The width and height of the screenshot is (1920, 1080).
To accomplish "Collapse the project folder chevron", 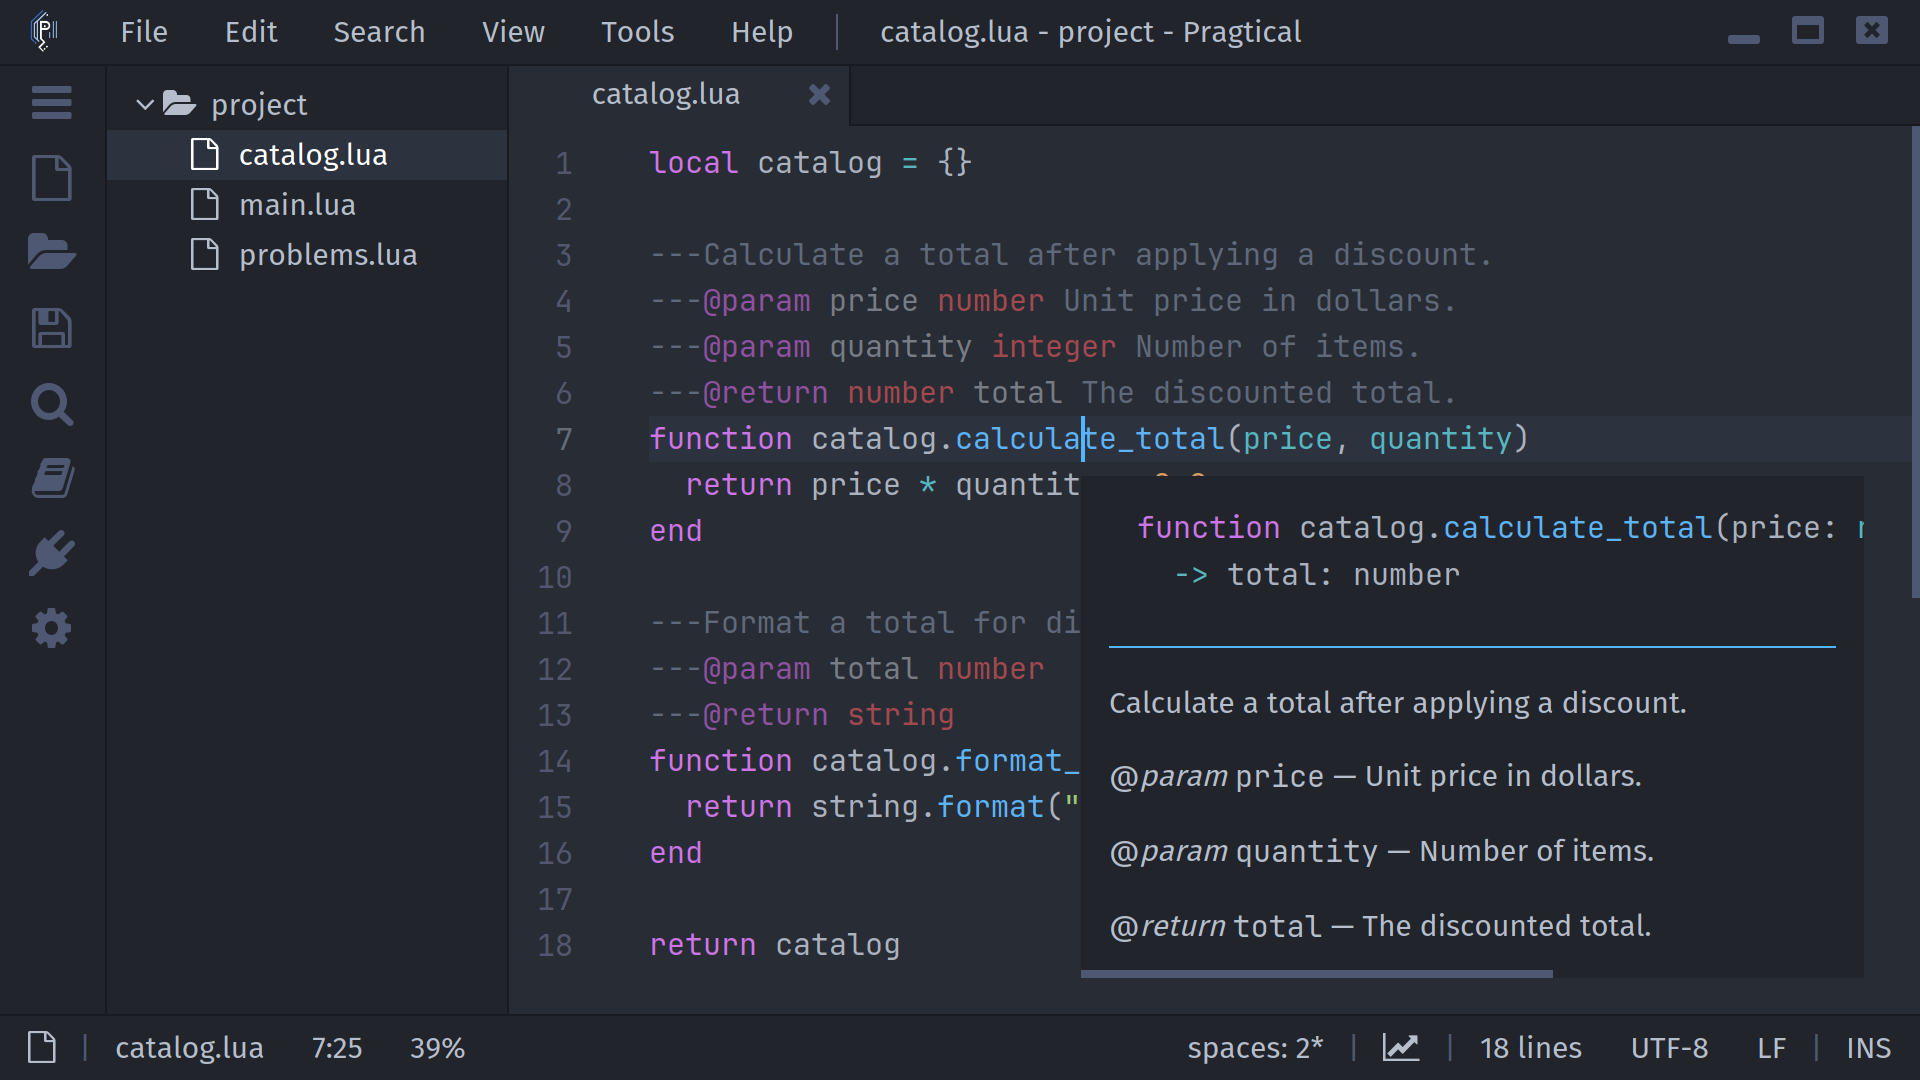I will pyautogui.click(x=145, y=104).
